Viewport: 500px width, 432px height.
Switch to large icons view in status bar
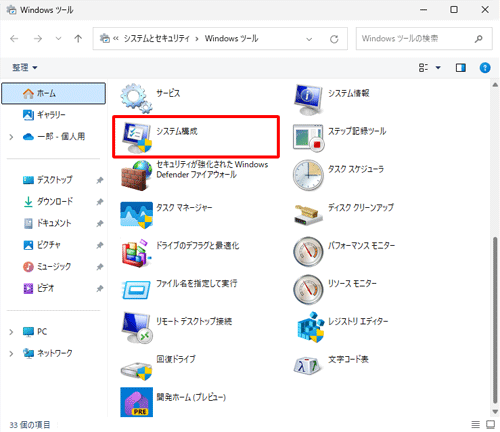tap(490, 424)
